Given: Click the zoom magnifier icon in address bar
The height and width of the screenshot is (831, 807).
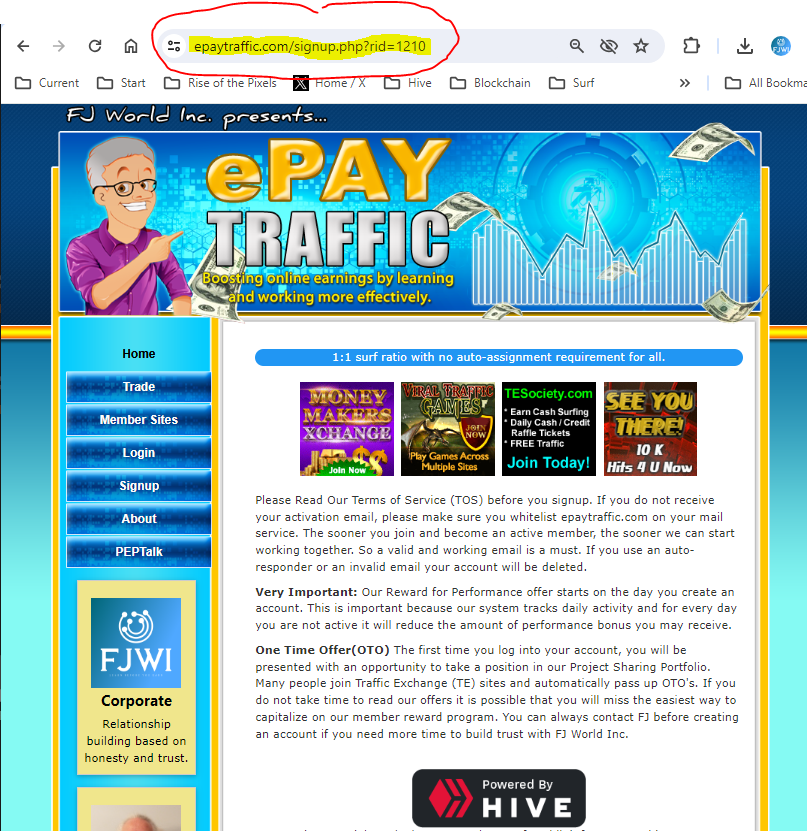Looking at the screenshot, I should pyautogui.click(x=577, y=46).
